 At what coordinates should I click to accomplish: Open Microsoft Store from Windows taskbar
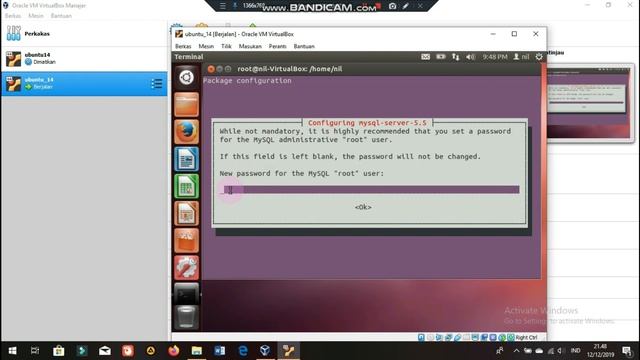[x=58, y=351]
